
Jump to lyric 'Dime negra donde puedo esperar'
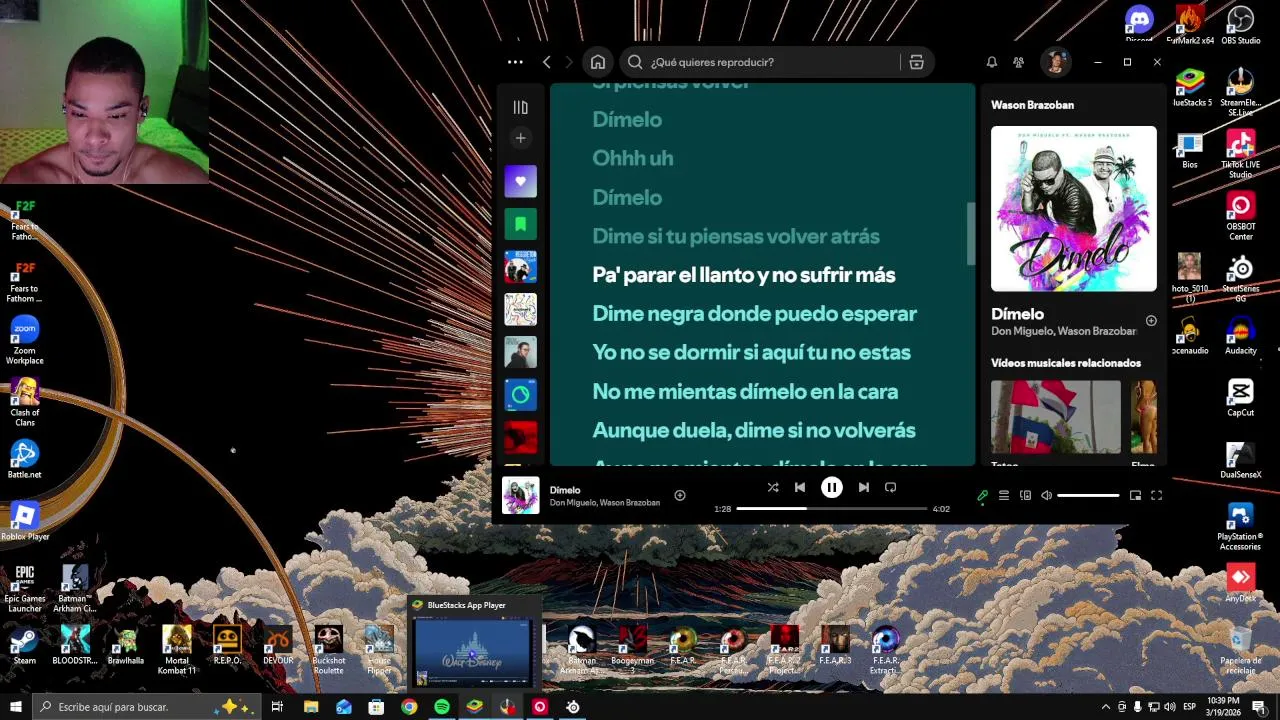pyautogui.click(x=754, y=314)
